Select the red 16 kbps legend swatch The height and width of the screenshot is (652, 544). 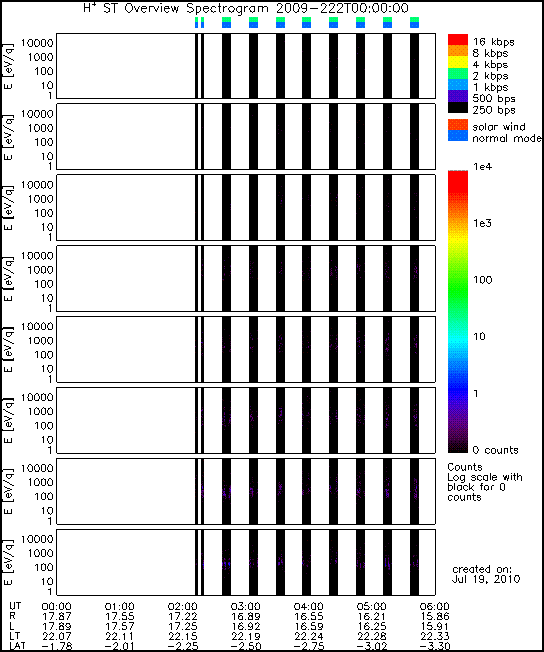tap(457, 40)
